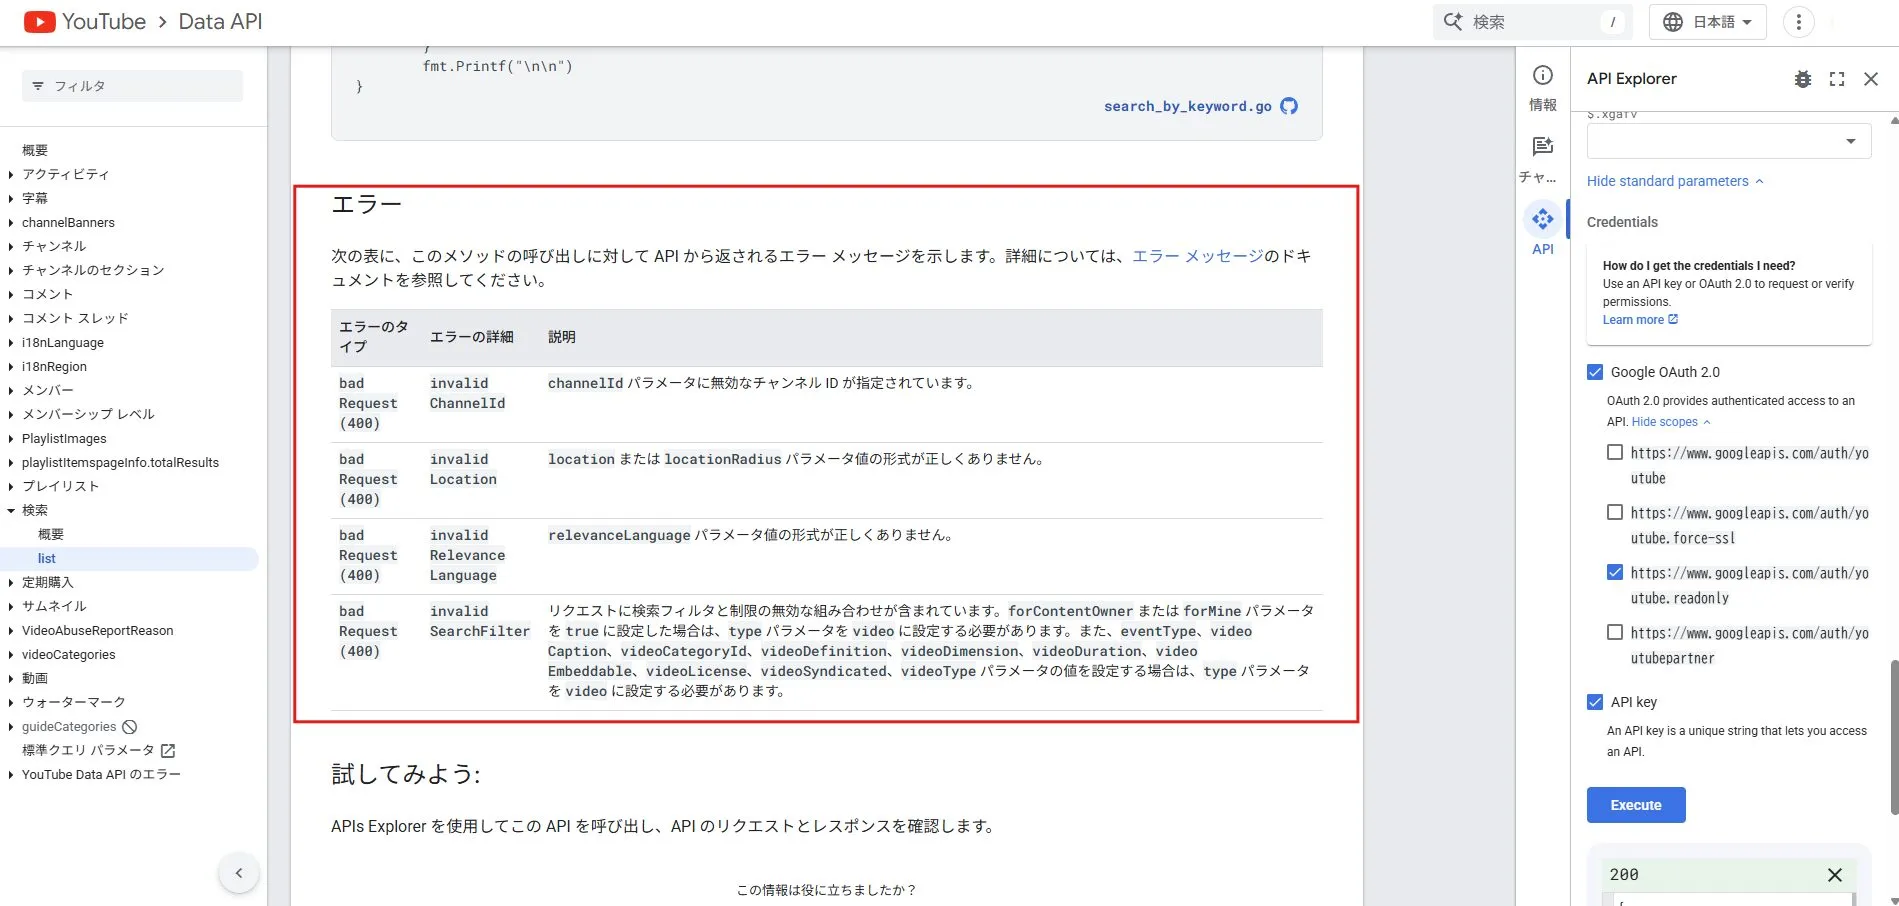This screenshot has height=906, width=1899.
Task: Click the search magnifier icon
Action: pyautogui.click(x=1453, y=22)
